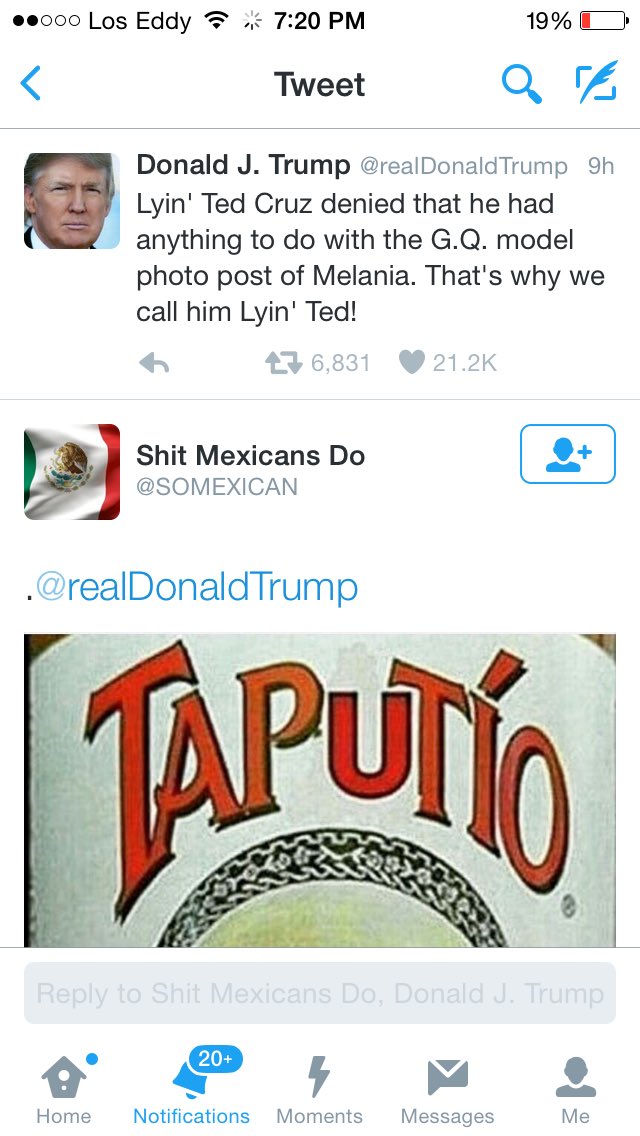Focus the Reply to Shit Mexicans Do field

pyautogui.click(x=320, y=993)
